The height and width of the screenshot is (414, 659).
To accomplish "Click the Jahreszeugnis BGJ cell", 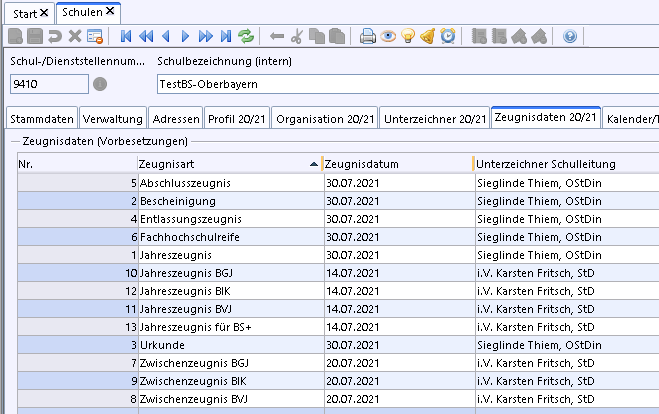I will coord(231,273).
